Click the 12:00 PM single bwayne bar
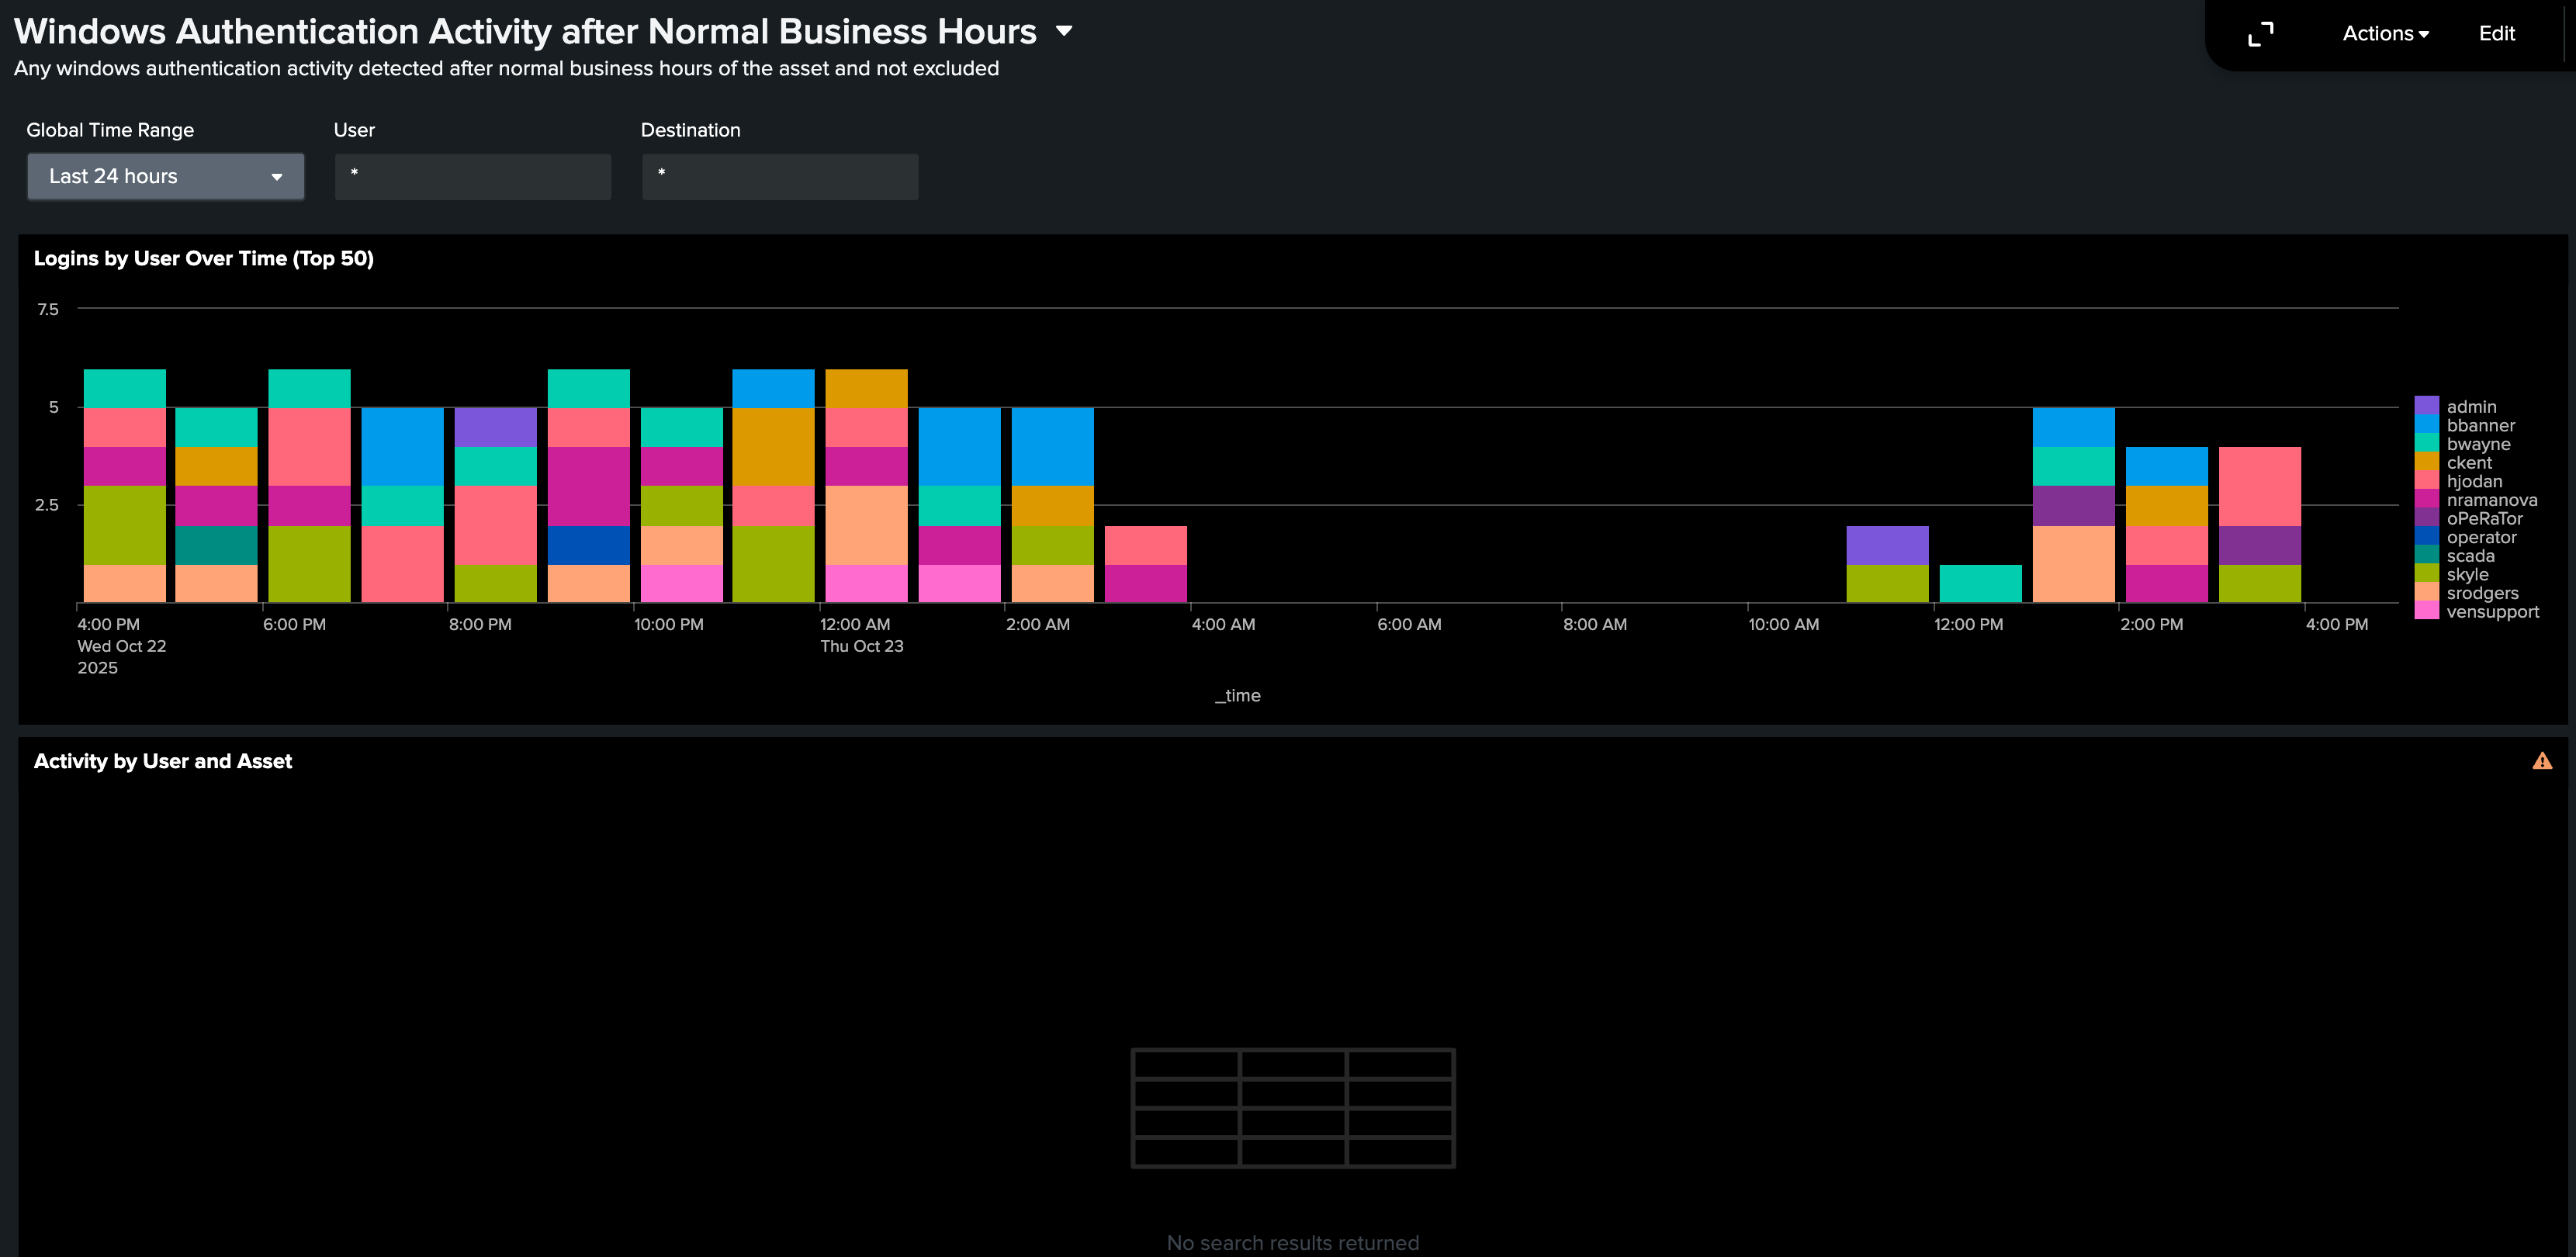The image size is (2576, 1257). tap(1980, 583)
